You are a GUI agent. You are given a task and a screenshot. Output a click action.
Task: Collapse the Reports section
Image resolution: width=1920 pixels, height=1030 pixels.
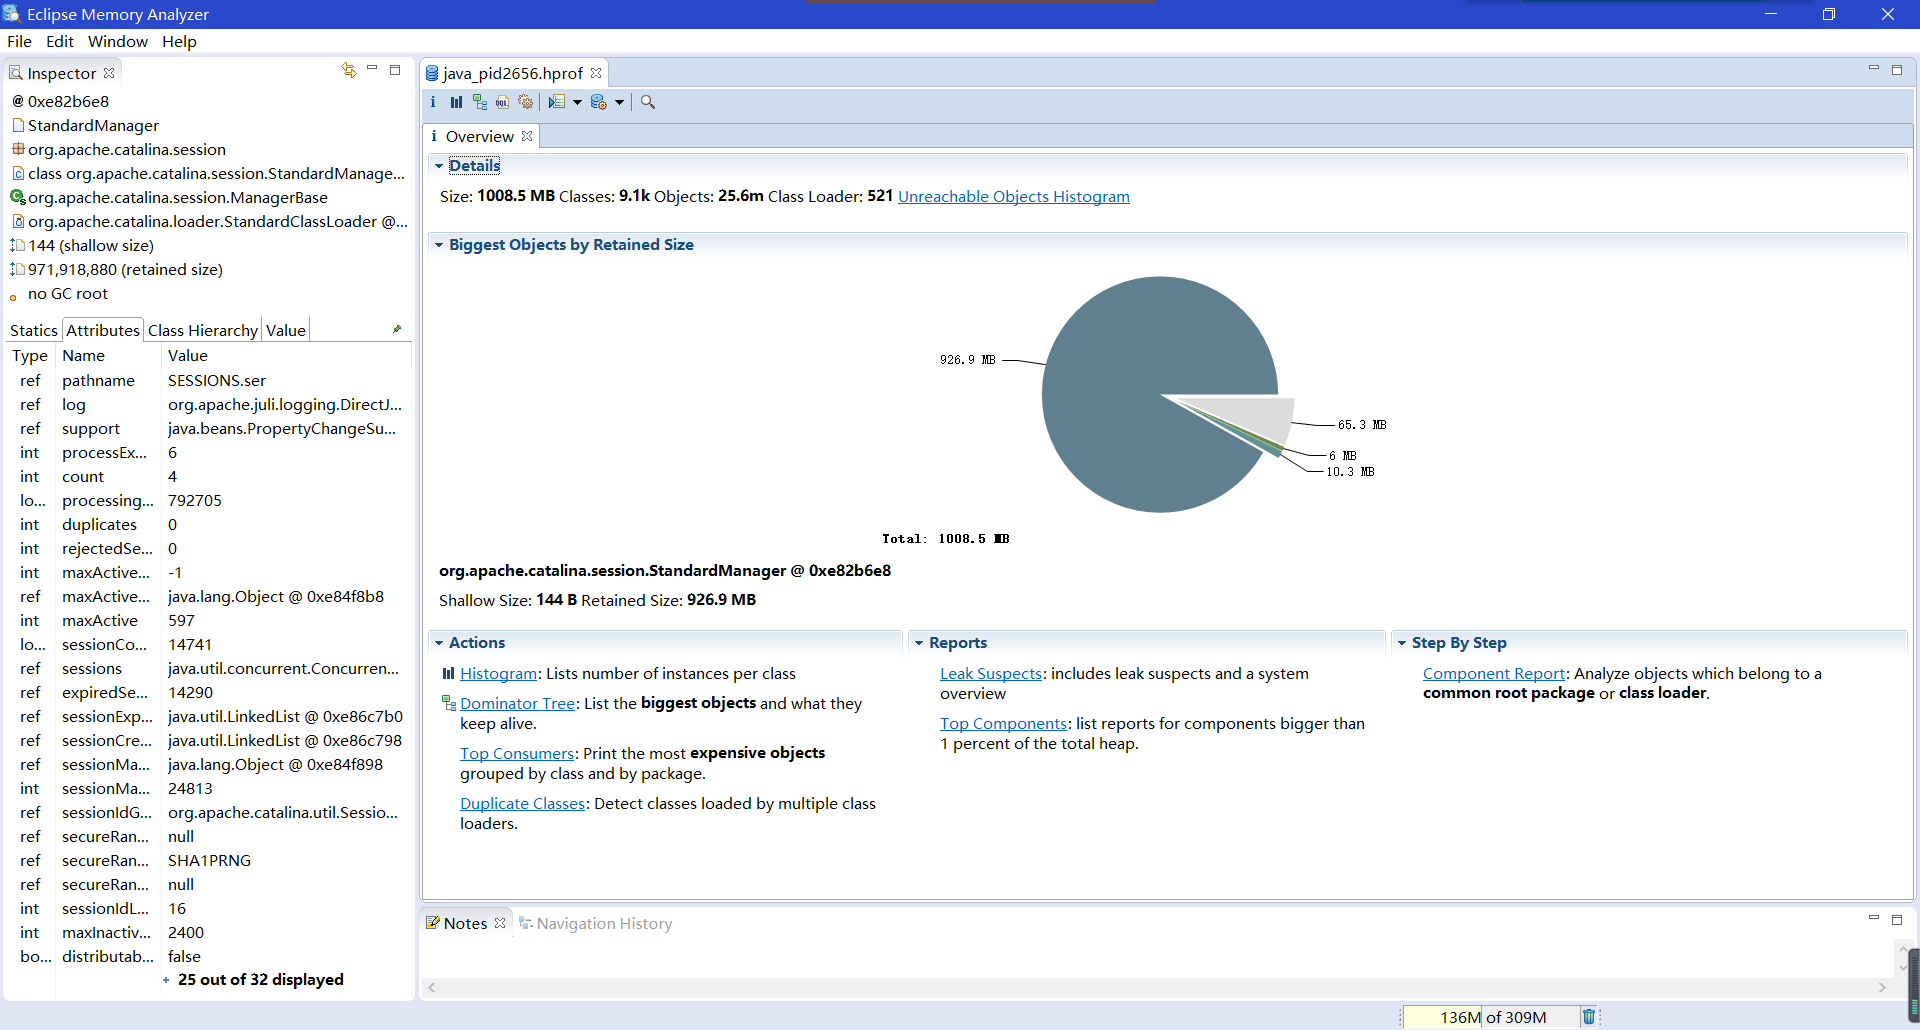(919, 643)
